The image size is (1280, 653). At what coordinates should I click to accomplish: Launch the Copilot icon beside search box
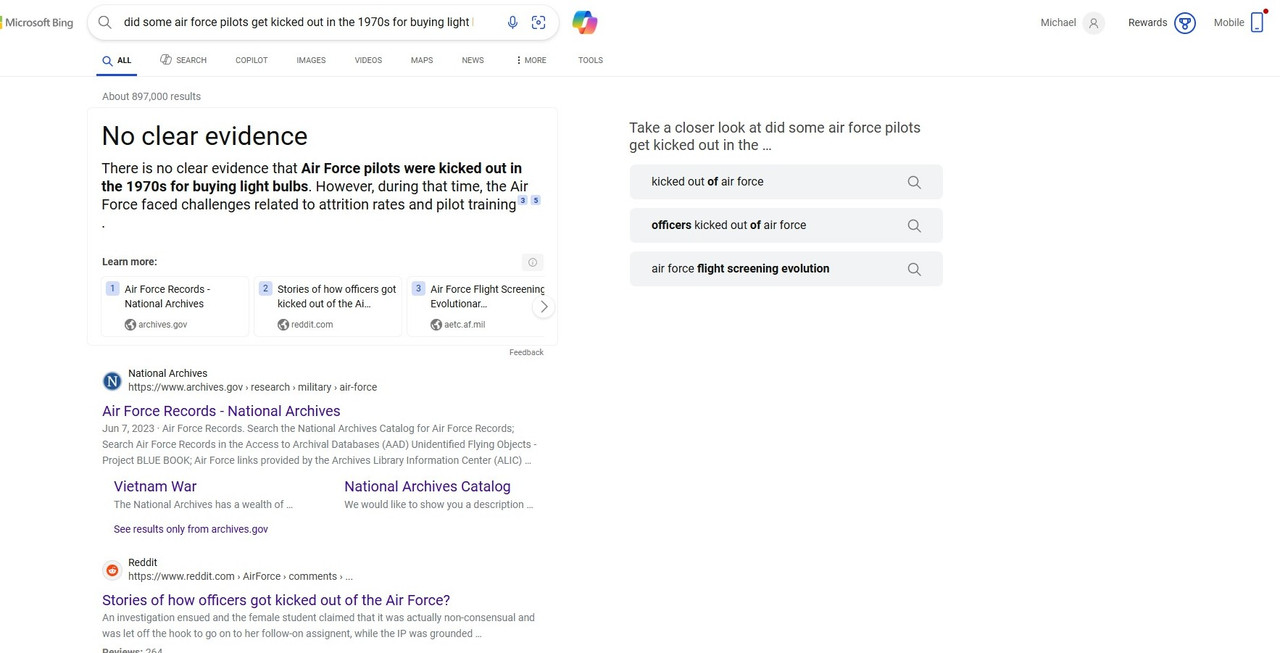[585, 22]
